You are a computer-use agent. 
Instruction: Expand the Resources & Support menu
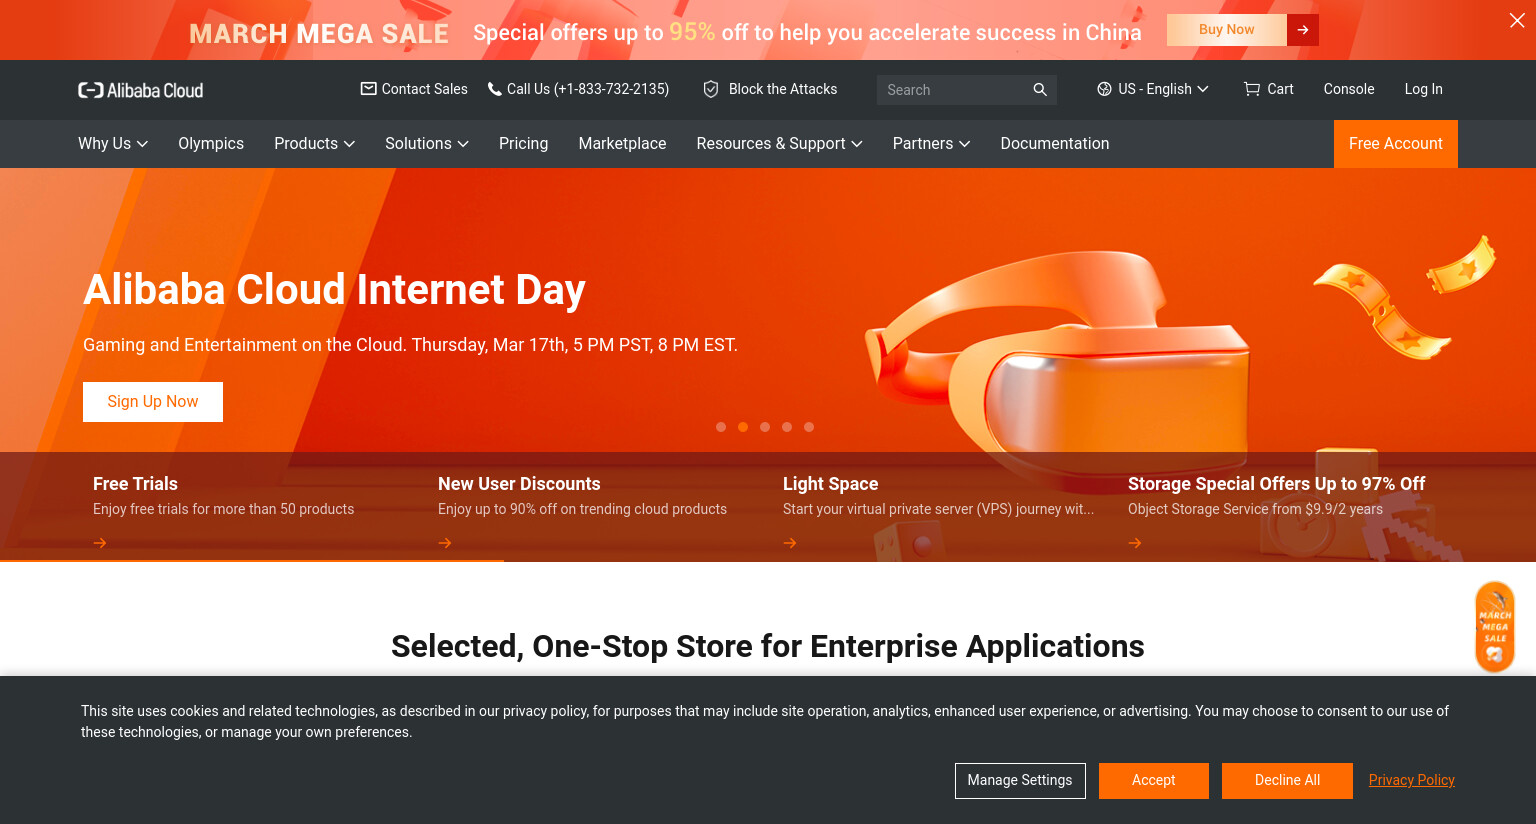(x=779, y=144)
